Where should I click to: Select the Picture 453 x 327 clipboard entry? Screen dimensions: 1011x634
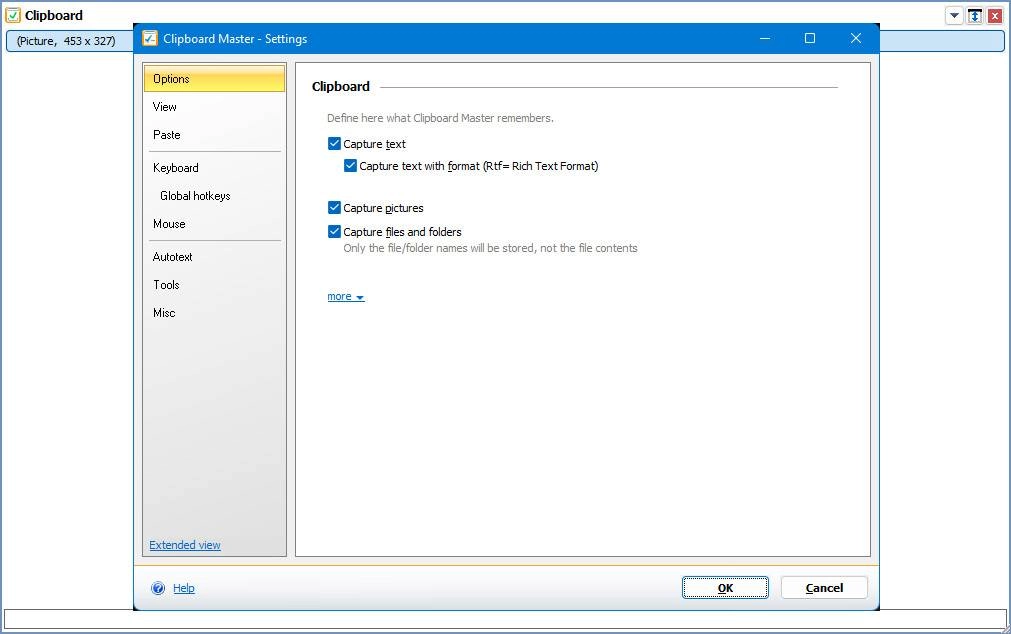click(505, 41)
